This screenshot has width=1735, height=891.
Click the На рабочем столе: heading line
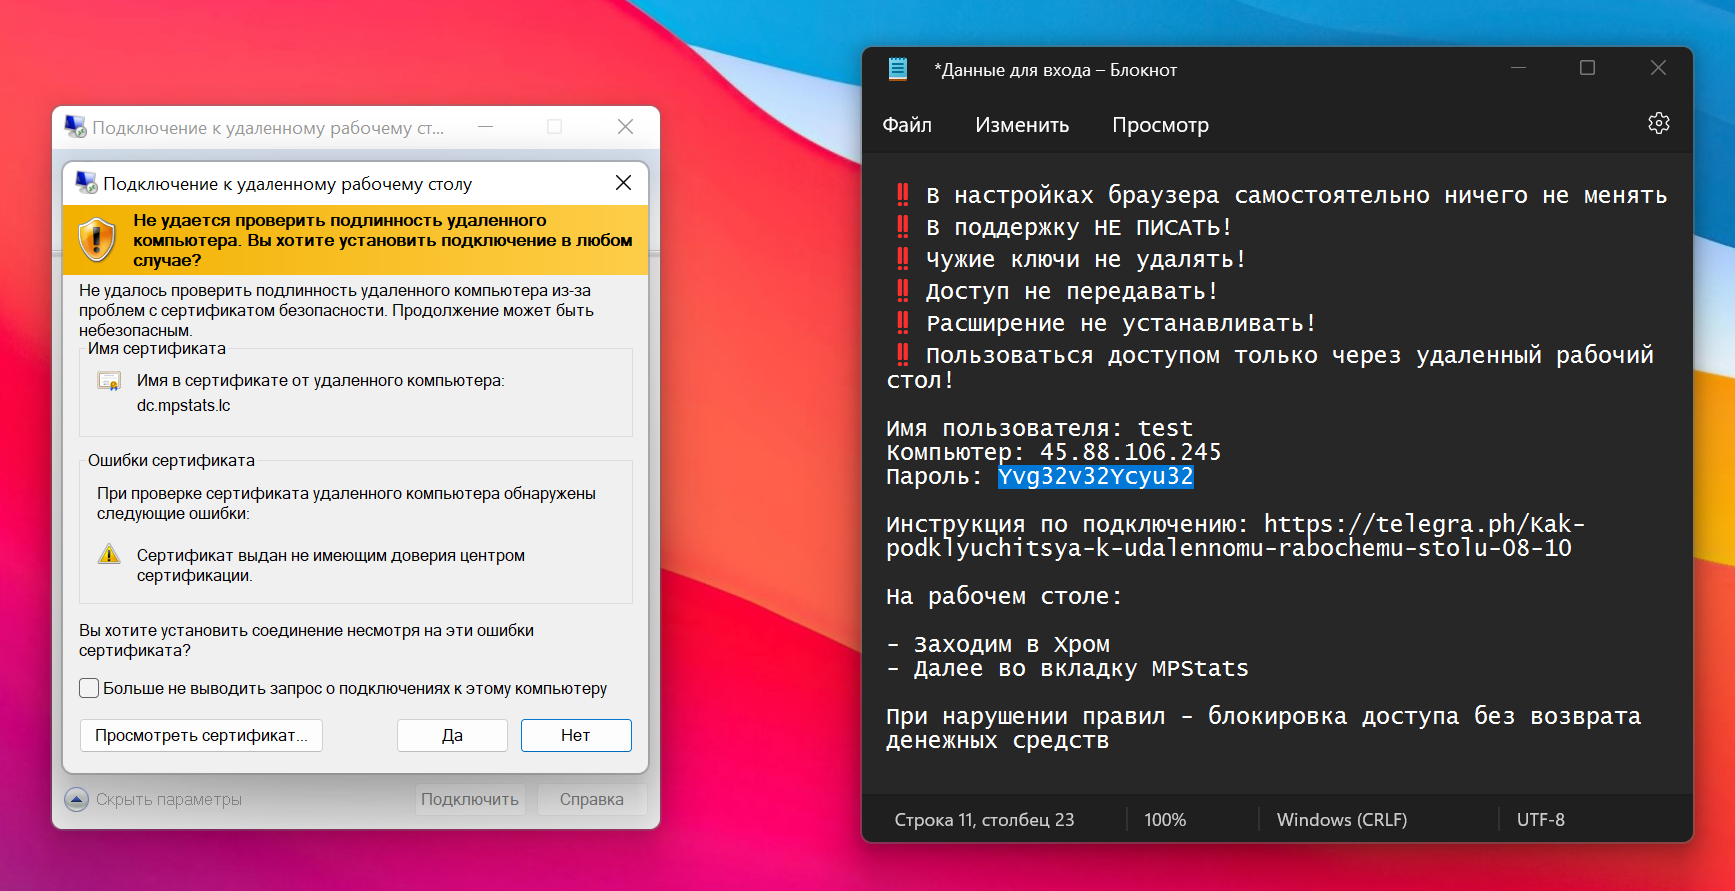pos(1005,596)
